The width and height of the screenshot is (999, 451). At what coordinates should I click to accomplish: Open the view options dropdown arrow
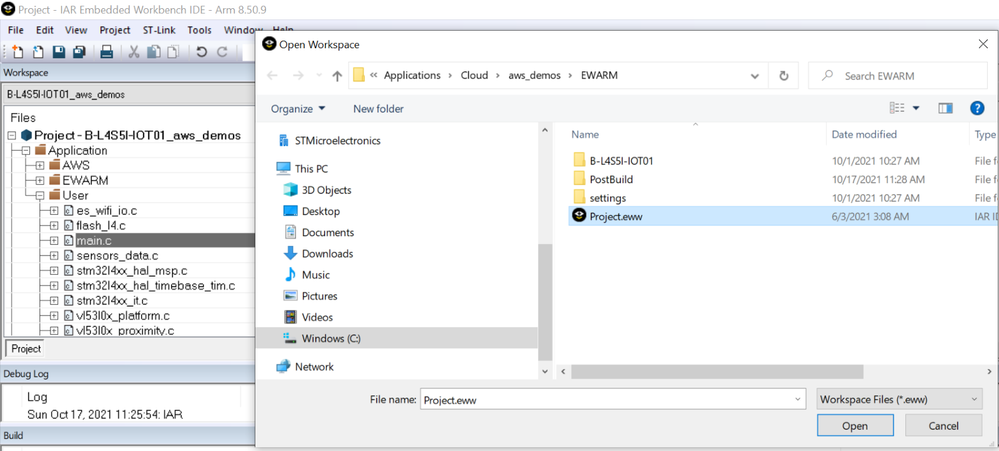916,108
